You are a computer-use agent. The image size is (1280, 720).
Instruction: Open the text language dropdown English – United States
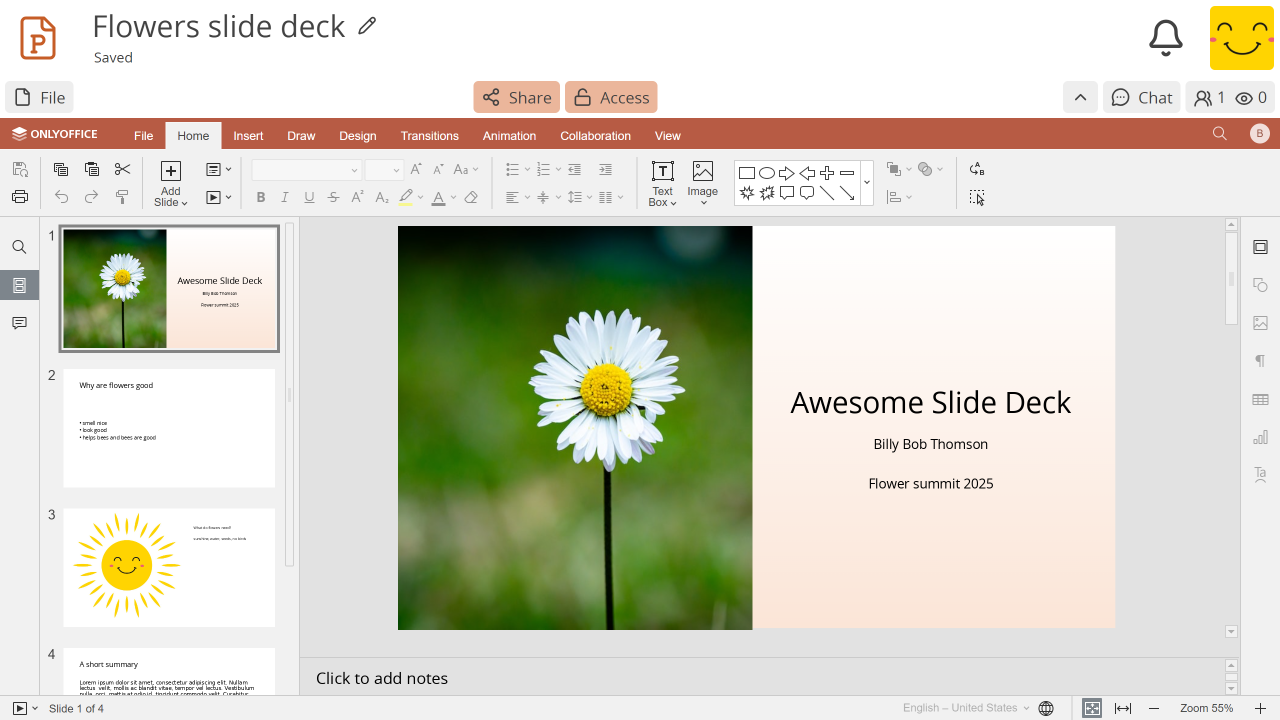click(966, 708)
